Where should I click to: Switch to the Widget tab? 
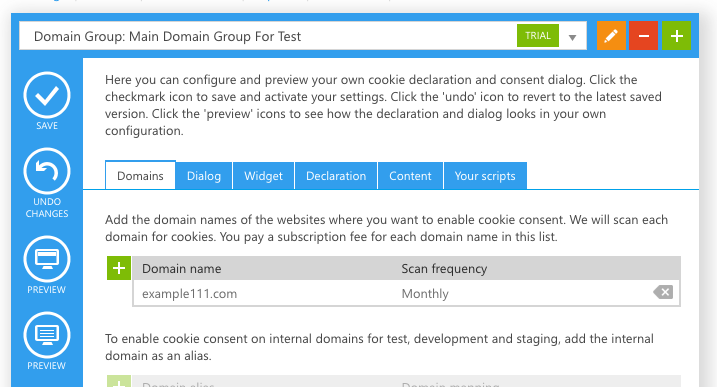[263, 176]
